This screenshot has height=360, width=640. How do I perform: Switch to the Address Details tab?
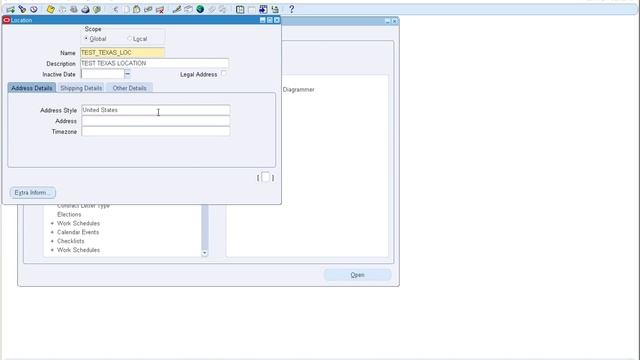coord(32,88)
